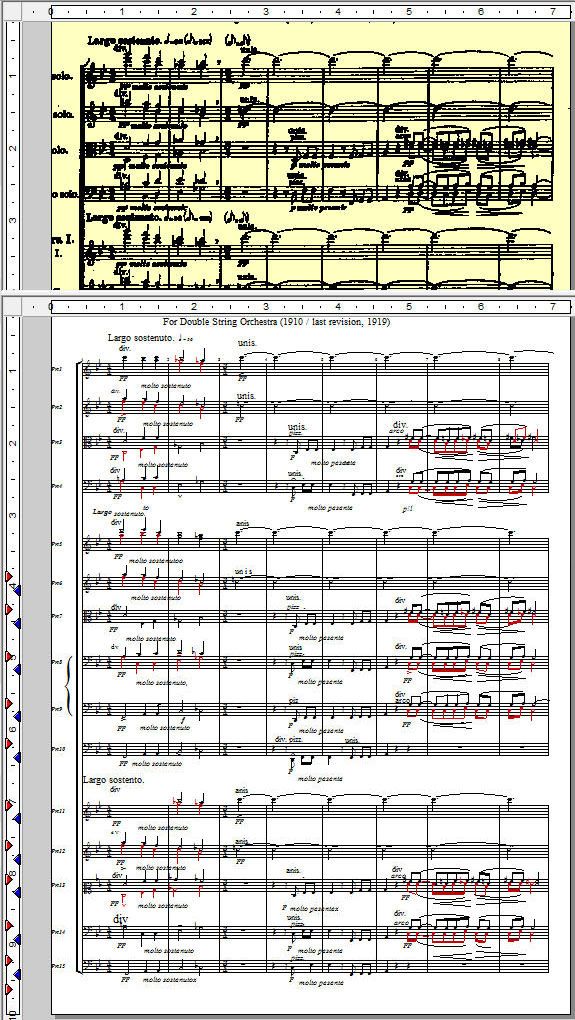Viewport: 575px width, 1020px height.
Task: Pick red top marker for staff Pns14
Action: 8,926
